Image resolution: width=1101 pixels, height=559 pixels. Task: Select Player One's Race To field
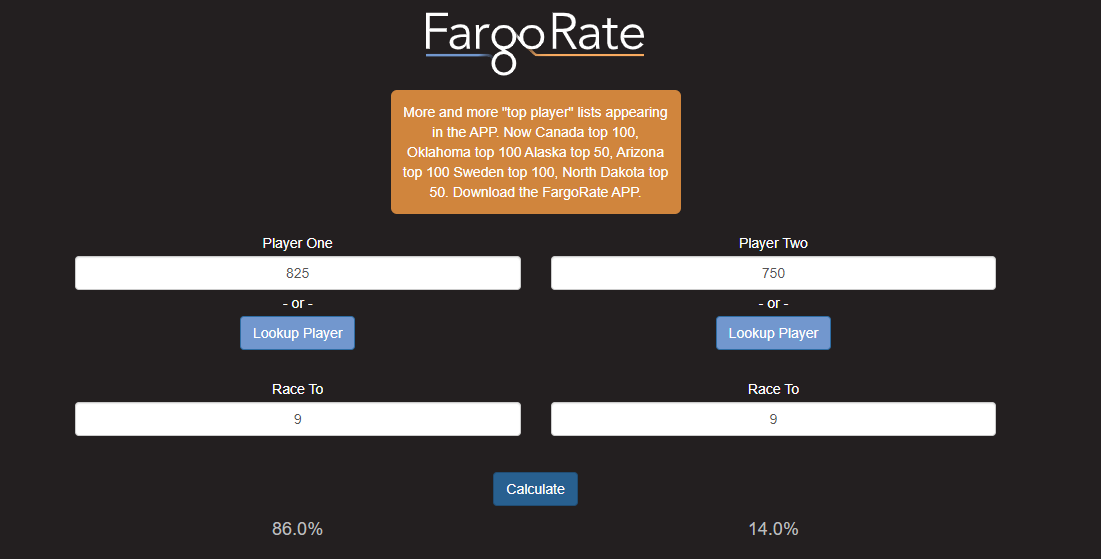pos(297,419)
